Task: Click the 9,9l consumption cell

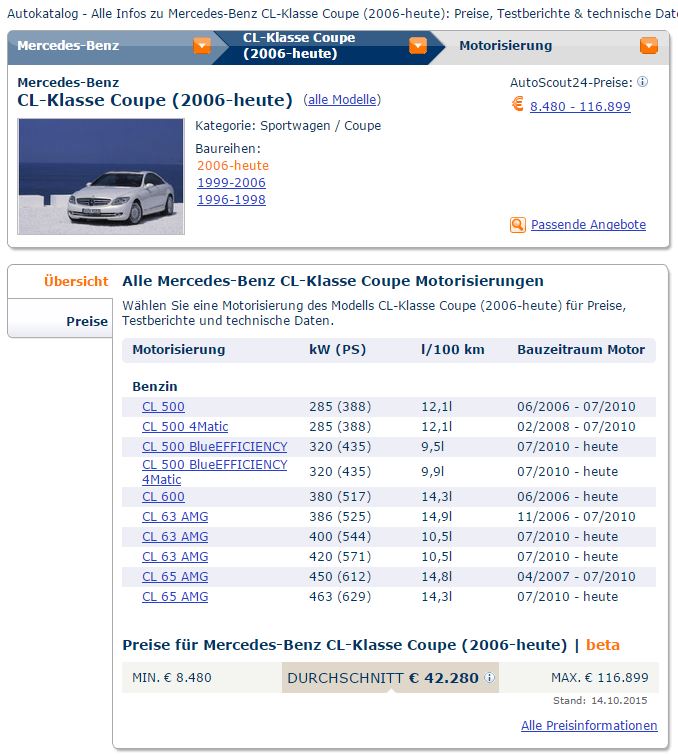Action: (x=433, y=471)
